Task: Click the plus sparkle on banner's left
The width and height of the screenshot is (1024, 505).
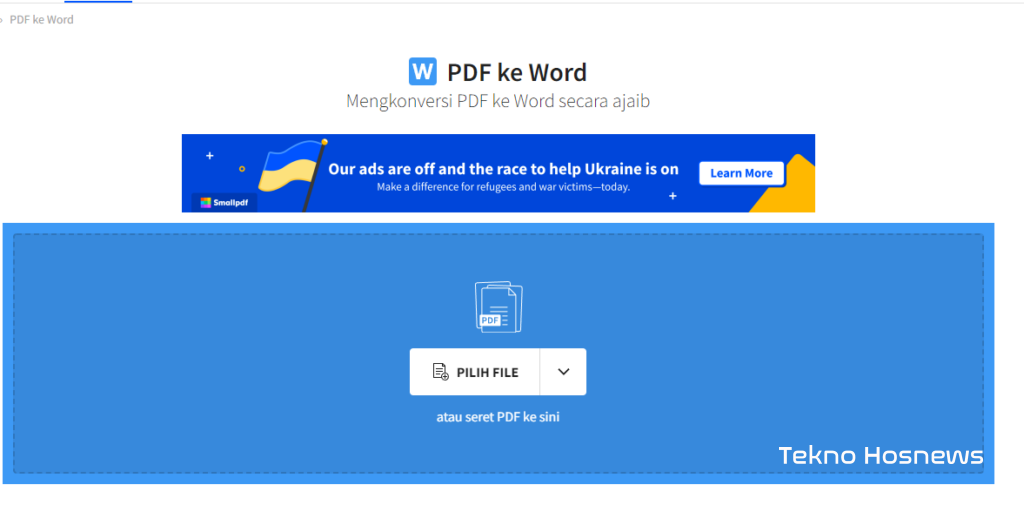Action: (x=210, y=156)
